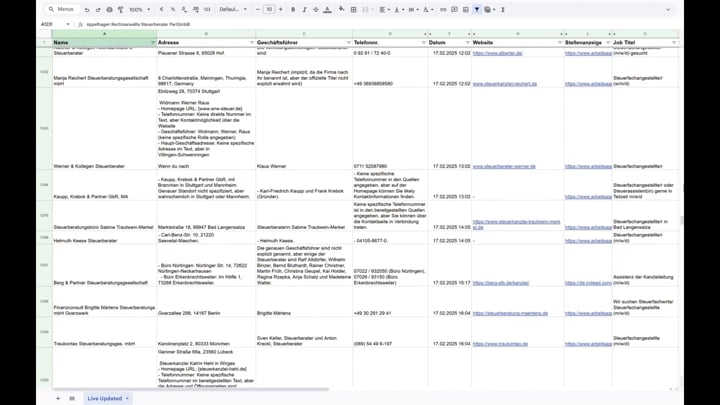Click the Functions sigma icon

point(503,10)
